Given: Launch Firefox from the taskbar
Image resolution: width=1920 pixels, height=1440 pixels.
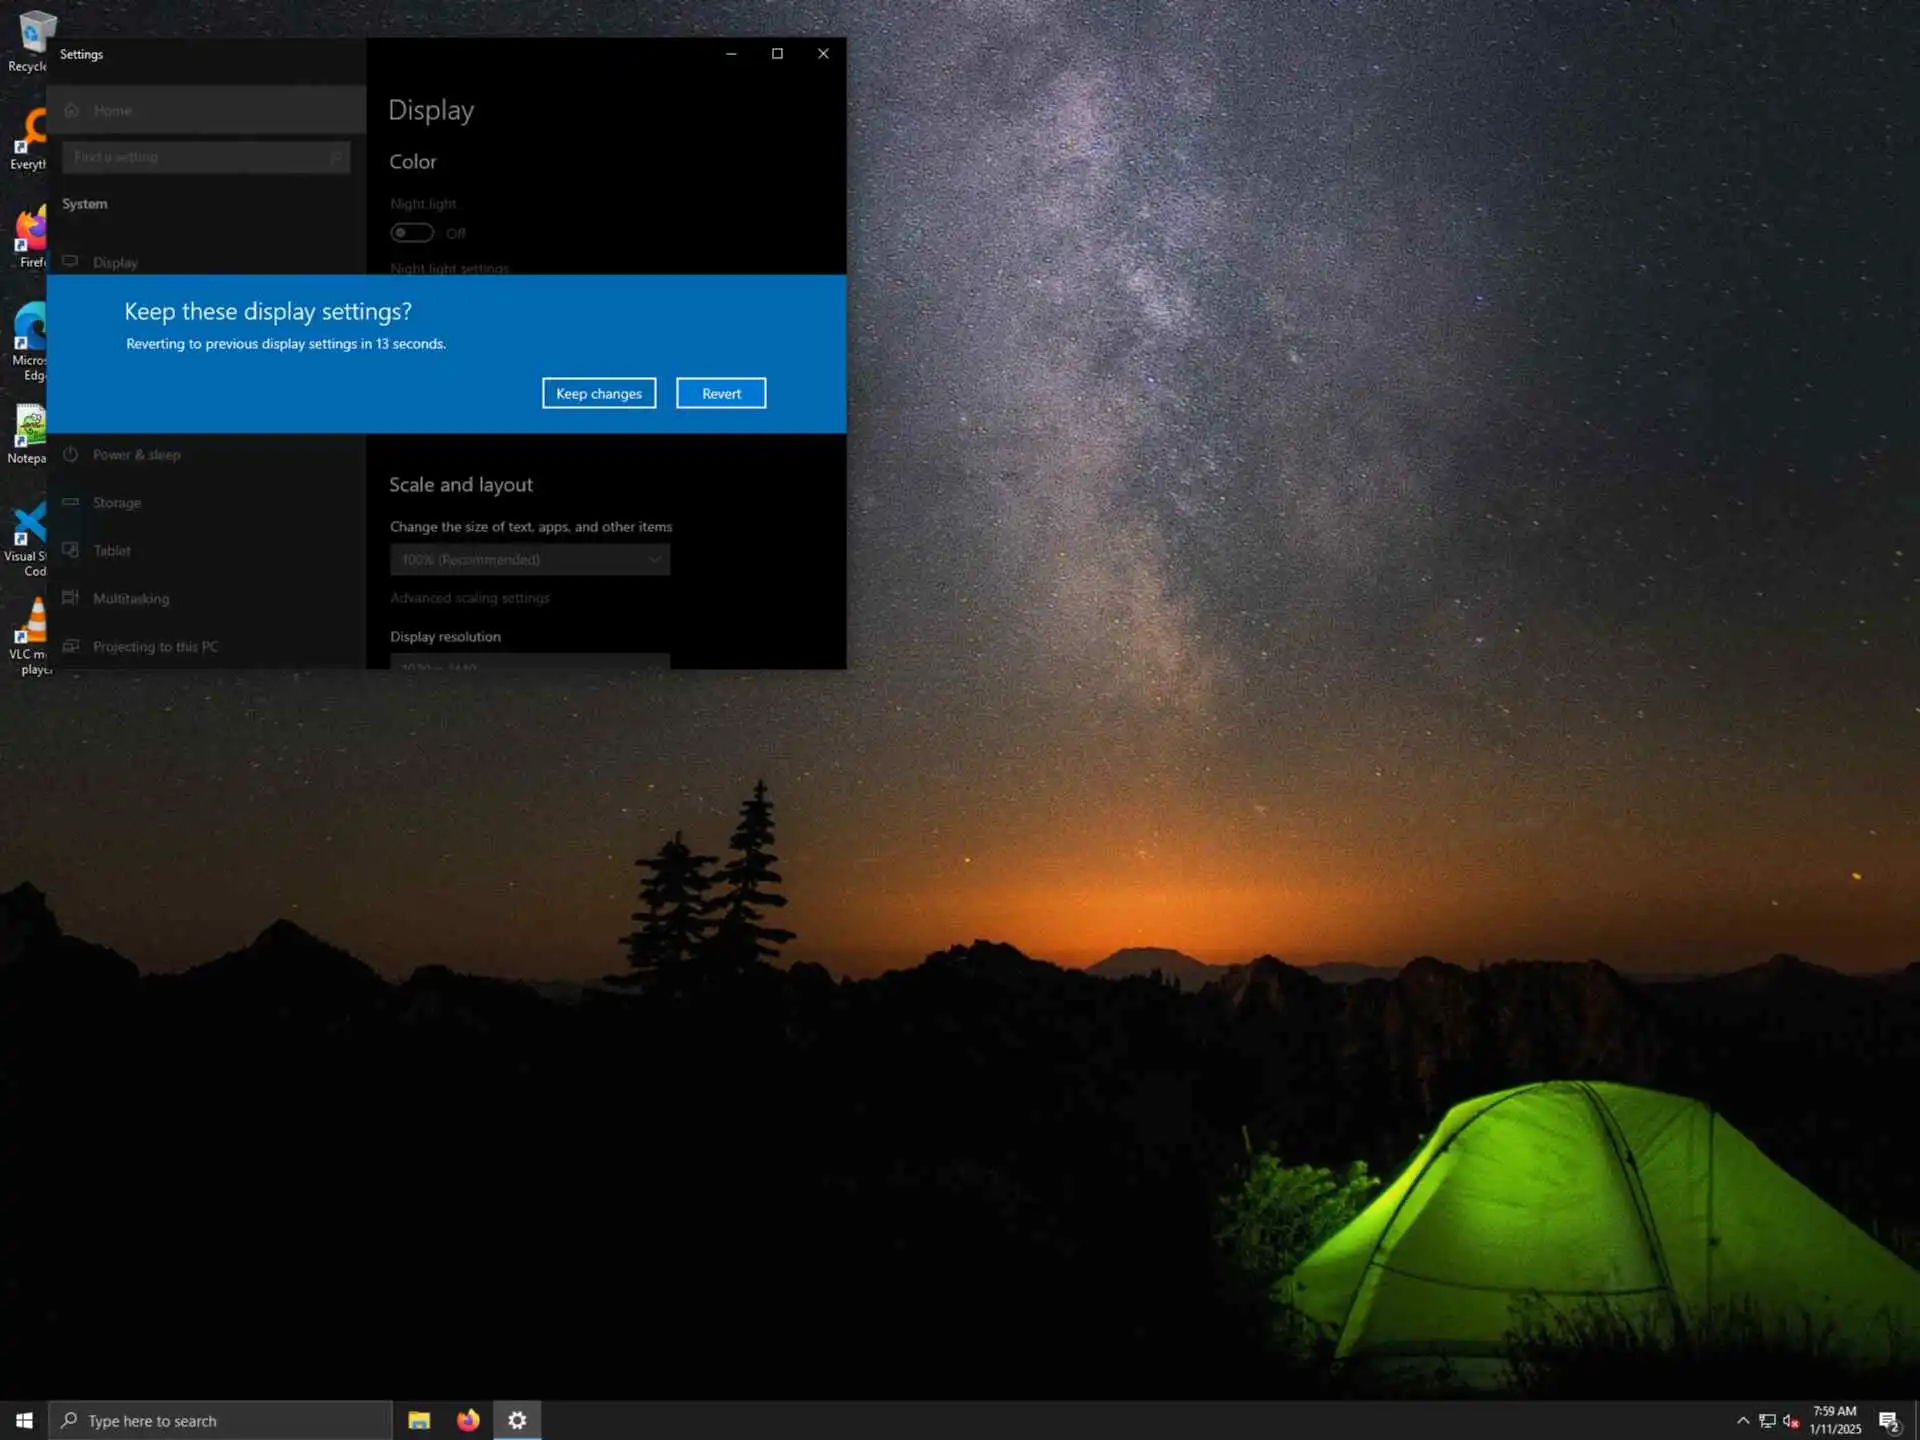Looking at the screenshot, I should 468,1420.
